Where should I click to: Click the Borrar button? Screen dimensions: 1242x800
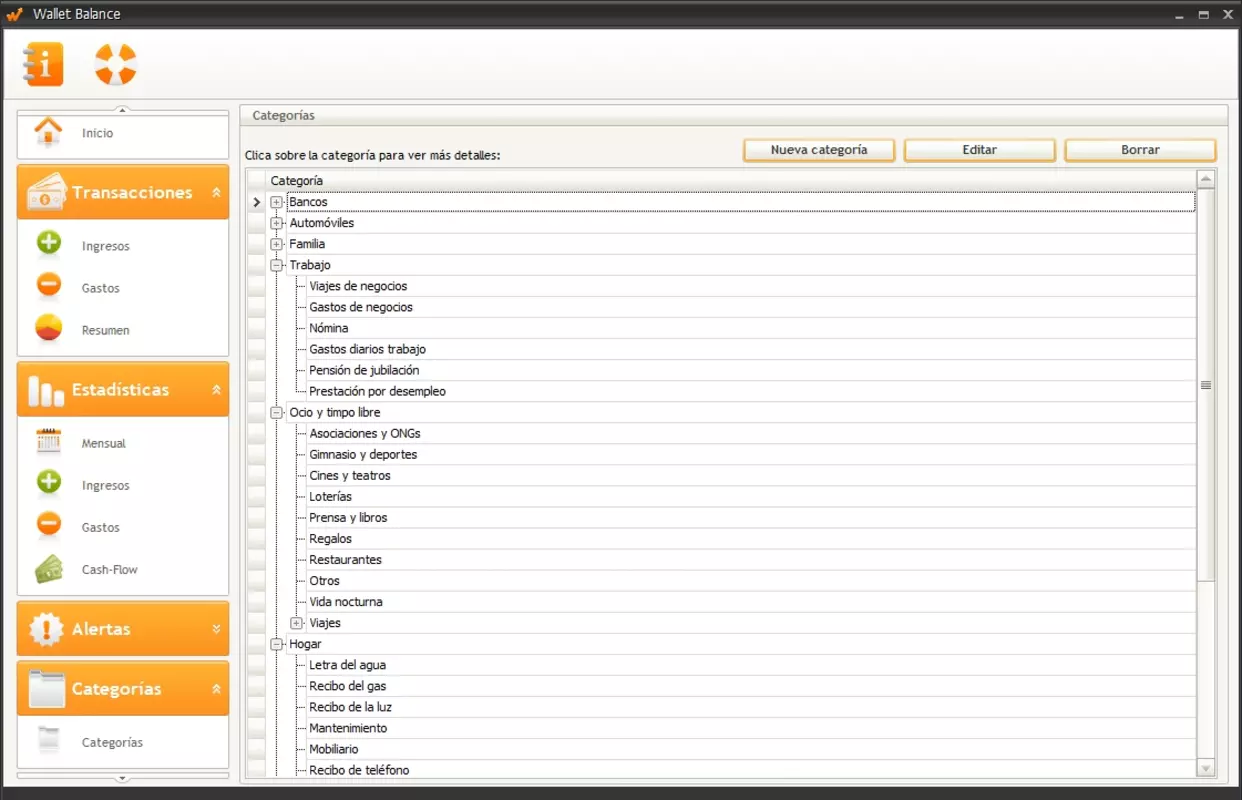(x=1140, y=150)
